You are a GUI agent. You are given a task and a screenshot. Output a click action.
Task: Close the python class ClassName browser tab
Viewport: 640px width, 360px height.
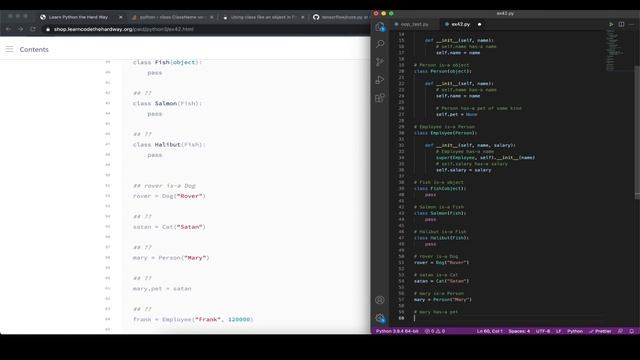pyautogui.click(x=211, y=17)
